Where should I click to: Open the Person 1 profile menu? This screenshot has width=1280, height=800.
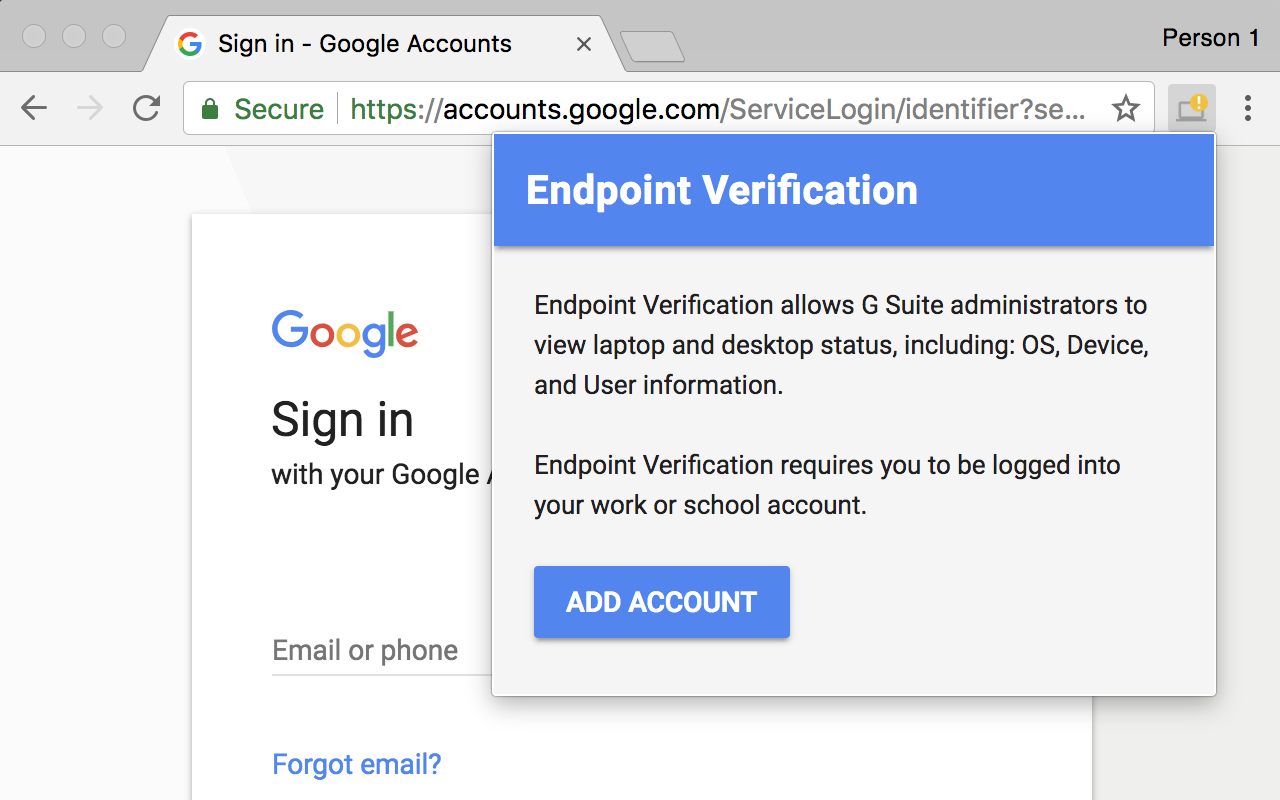[x=1210, y=38]
